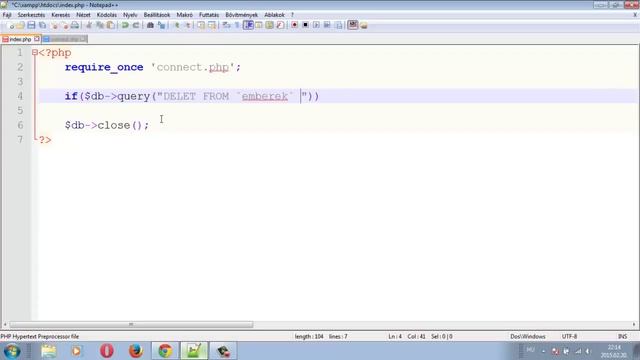Click the Copy toolbar icon

pos(100,25)
